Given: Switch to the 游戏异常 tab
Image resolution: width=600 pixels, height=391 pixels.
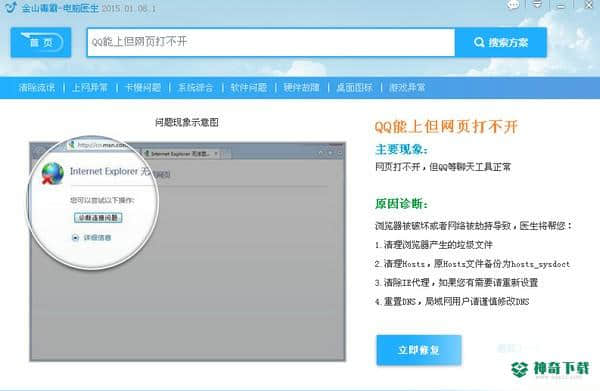Looking at the screenshot, I should coord(407,88).
